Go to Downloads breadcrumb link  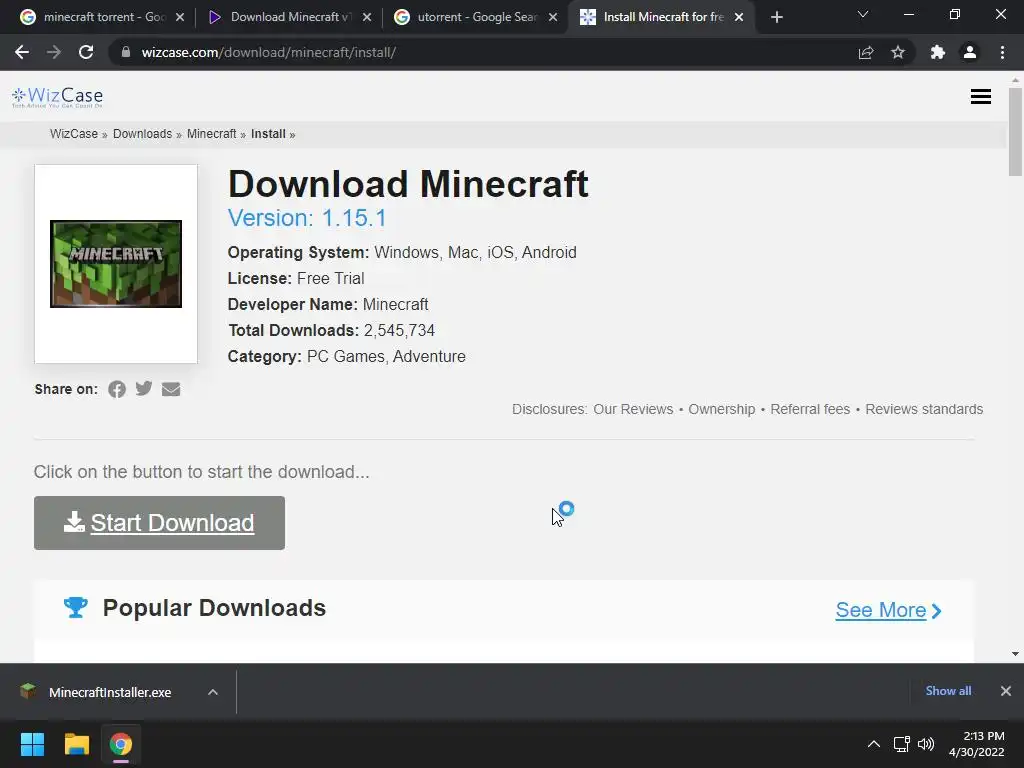point(142,134)
